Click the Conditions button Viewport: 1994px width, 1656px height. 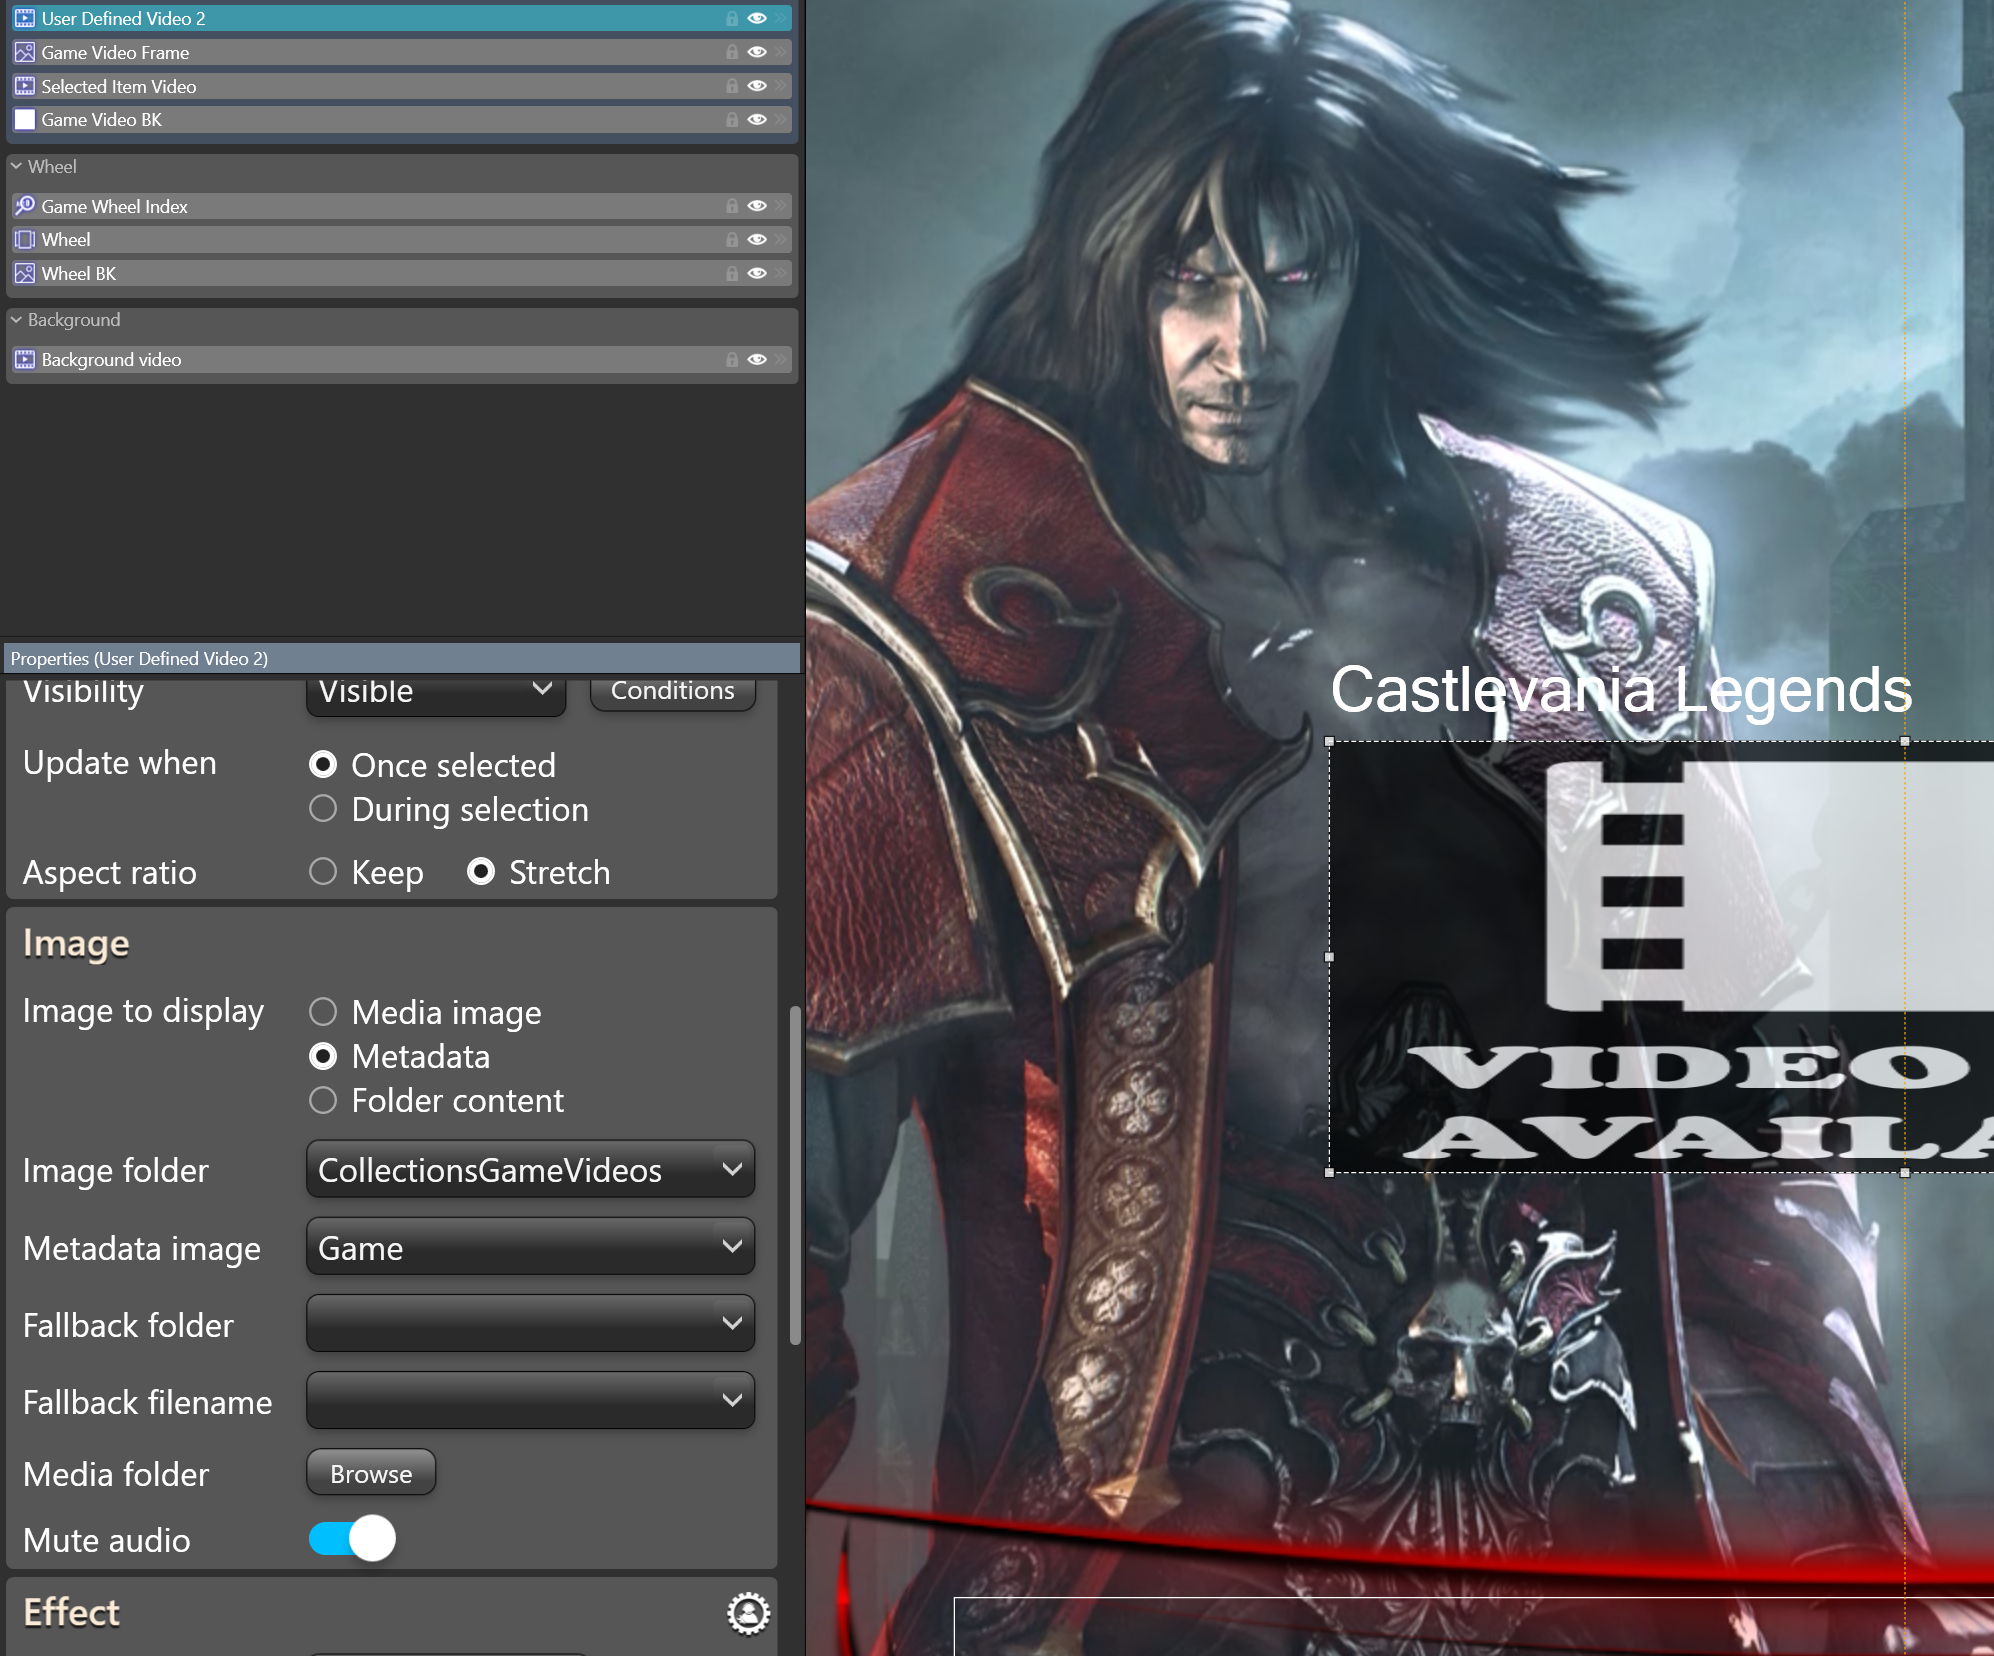coord(672,691)
